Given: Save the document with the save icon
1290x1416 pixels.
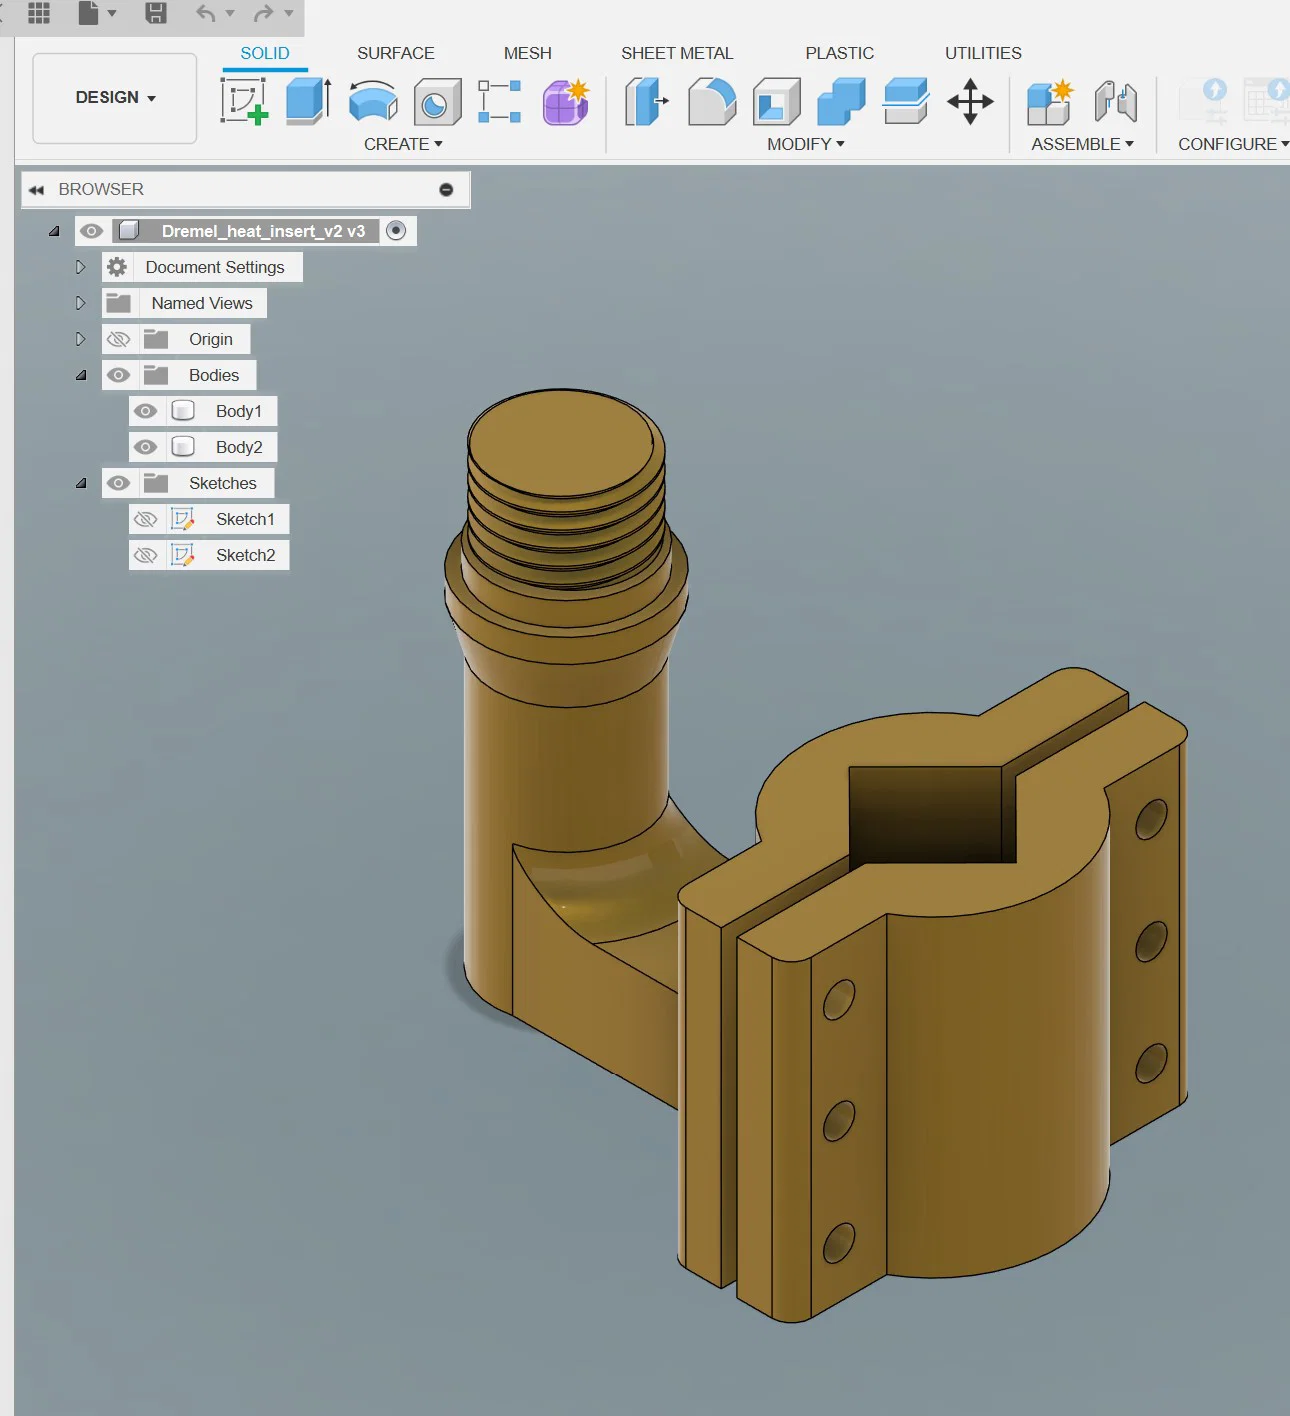Looking at the screenshot, I should [156, 13].
